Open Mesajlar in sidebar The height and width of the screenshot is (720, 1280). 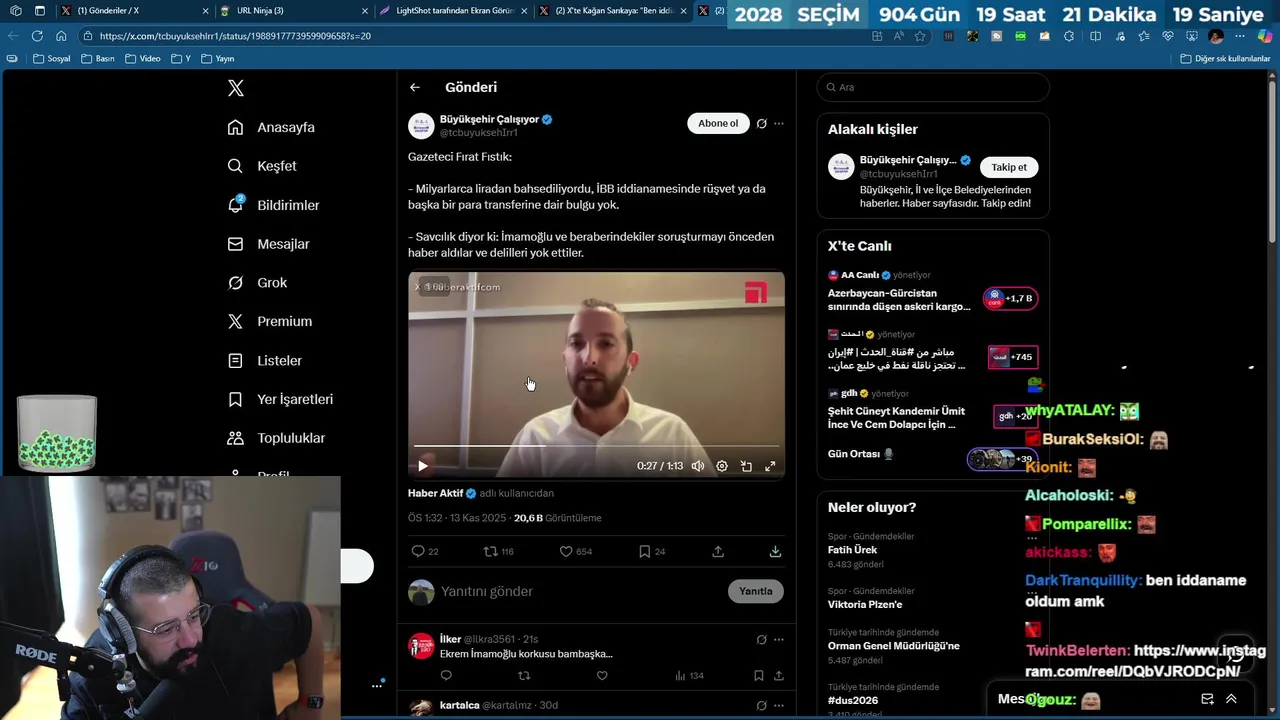tap(269, 244)
